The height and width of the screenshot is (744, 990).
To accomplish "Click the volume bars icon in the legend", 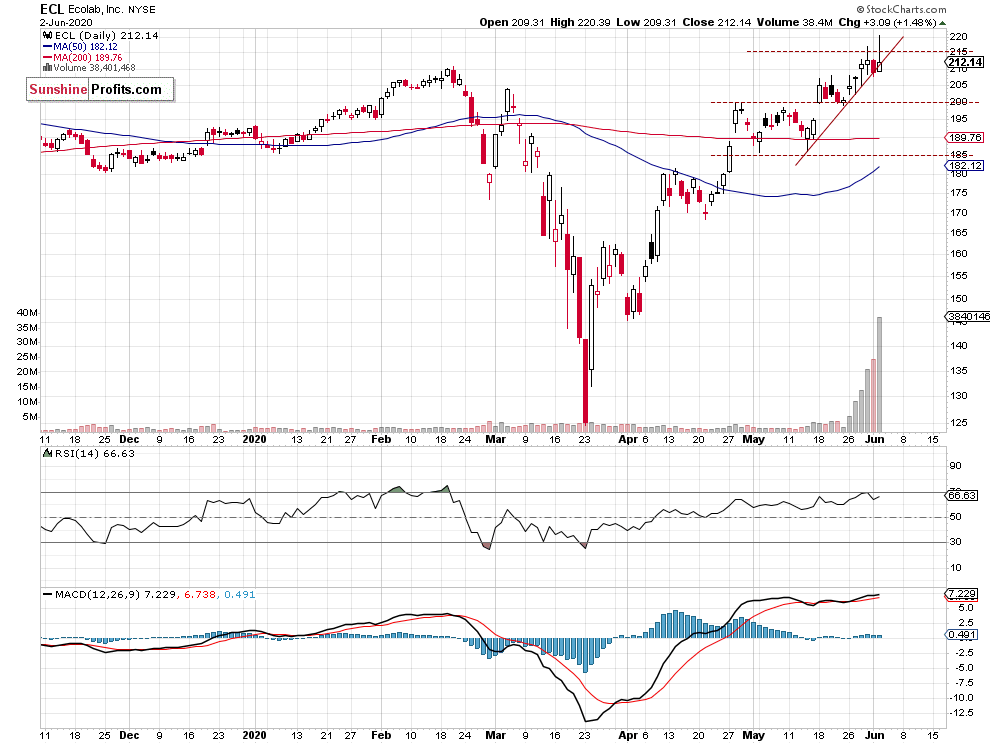I will click(47, 68).
